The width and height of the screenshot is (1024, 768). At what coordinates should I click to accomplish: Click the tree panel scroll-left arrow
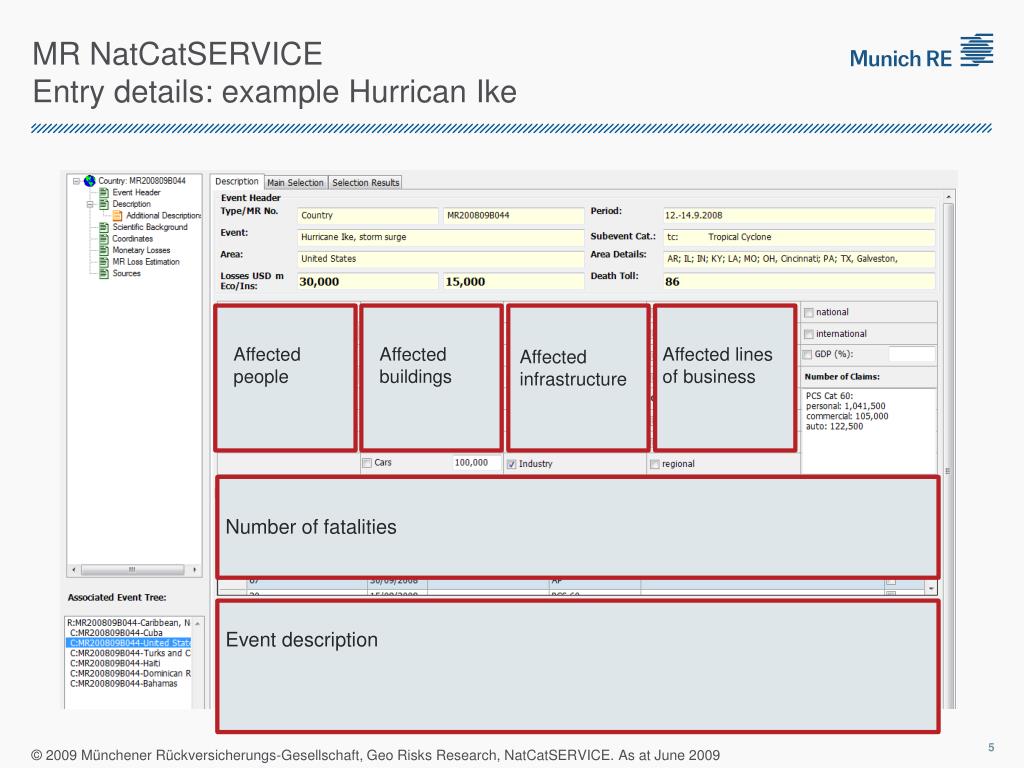point(74,569)
